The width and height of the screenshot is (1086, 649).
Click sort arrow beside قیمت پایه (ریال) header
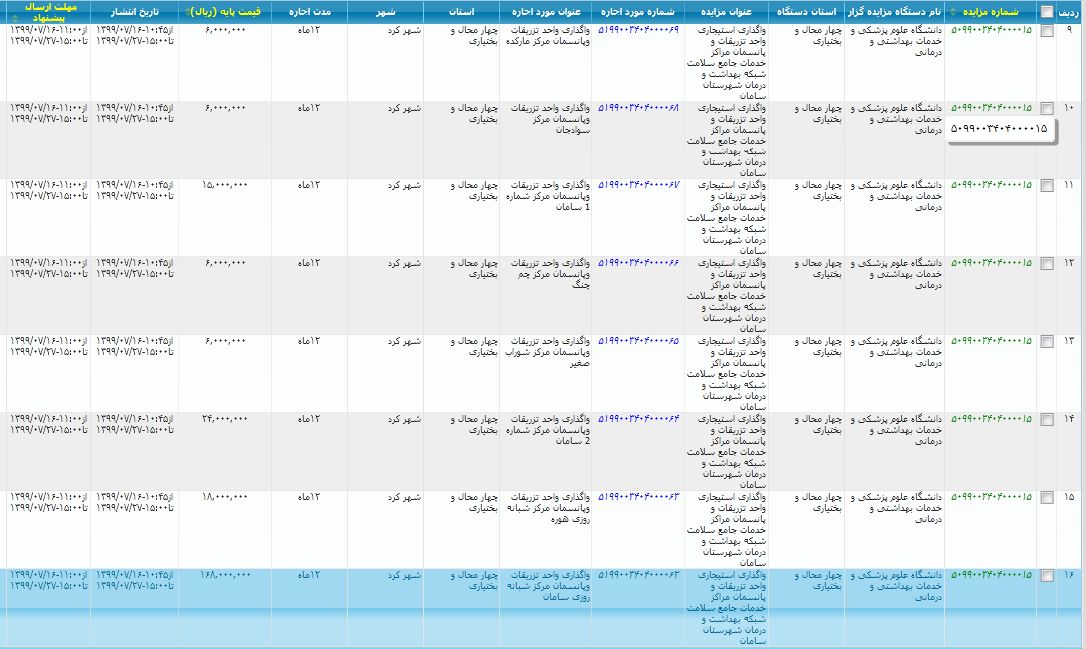point(188,12)
